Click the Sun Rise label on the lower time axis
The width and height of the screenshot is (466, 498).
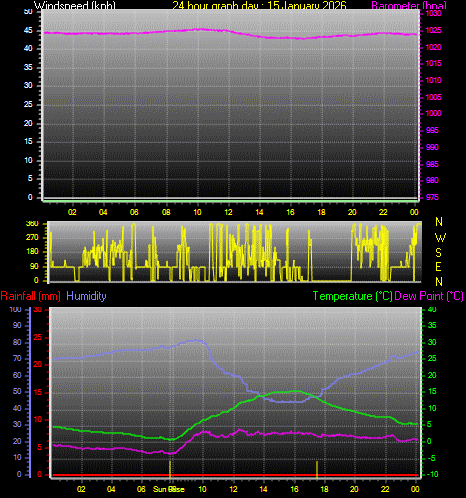(169, 489)
